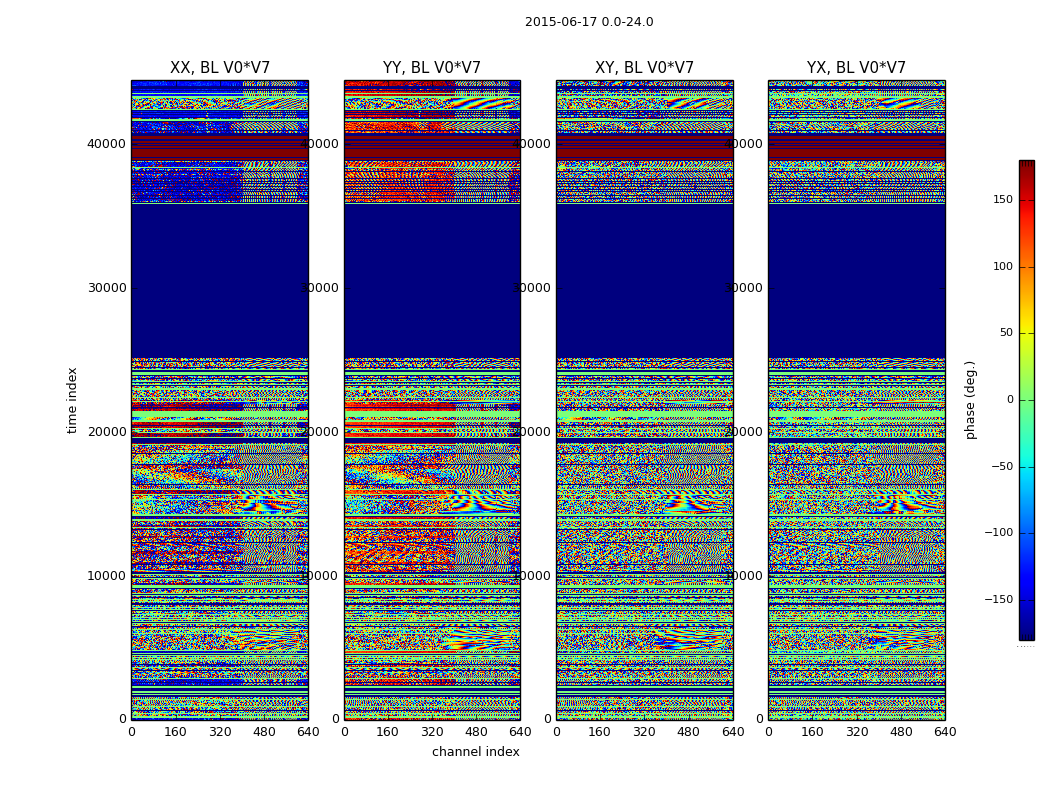Viewport: 1050px width, 800px height.
Task: Click the 320 tick under XX plot
Action: (220, 732)
